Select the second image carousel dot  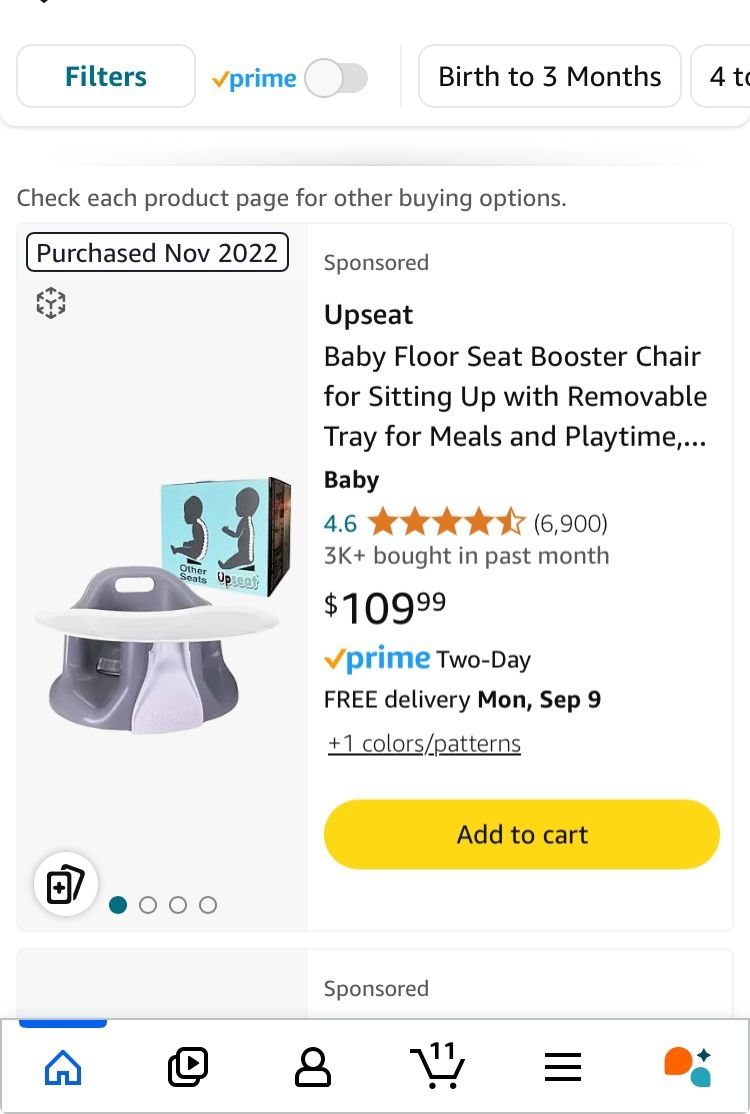tap(148, 905)
